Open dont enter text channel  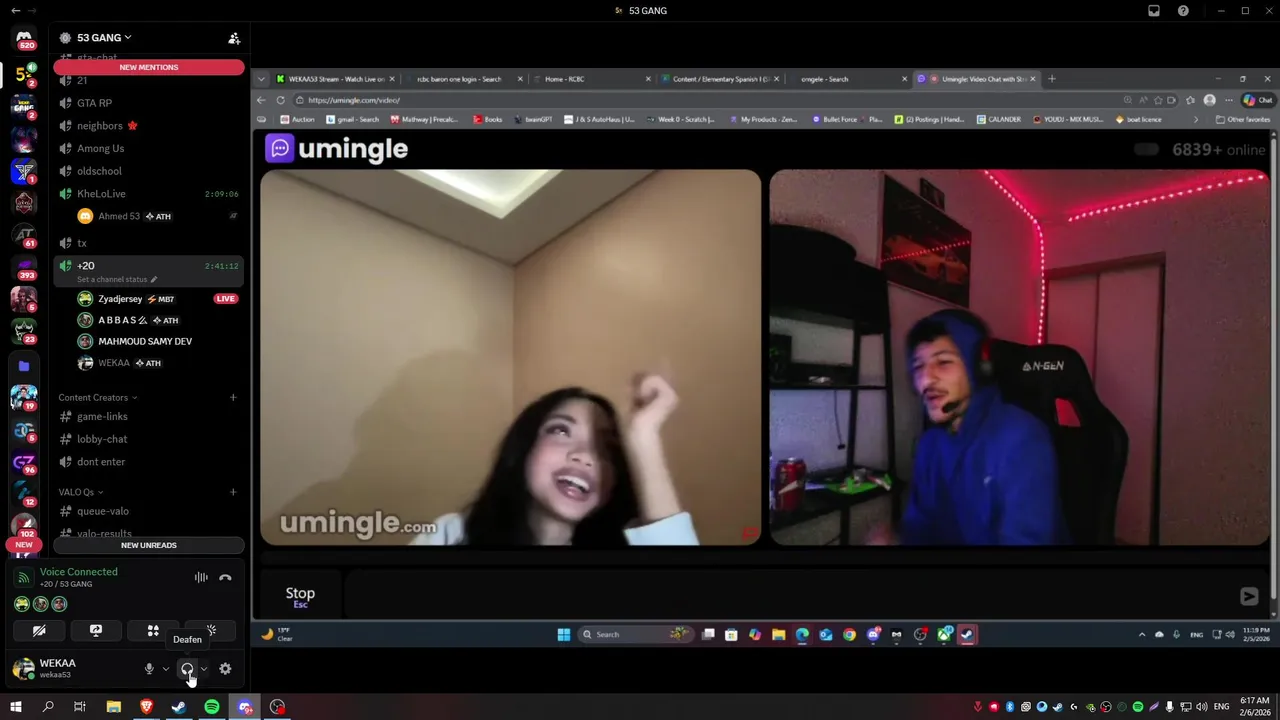pos(149,462)
